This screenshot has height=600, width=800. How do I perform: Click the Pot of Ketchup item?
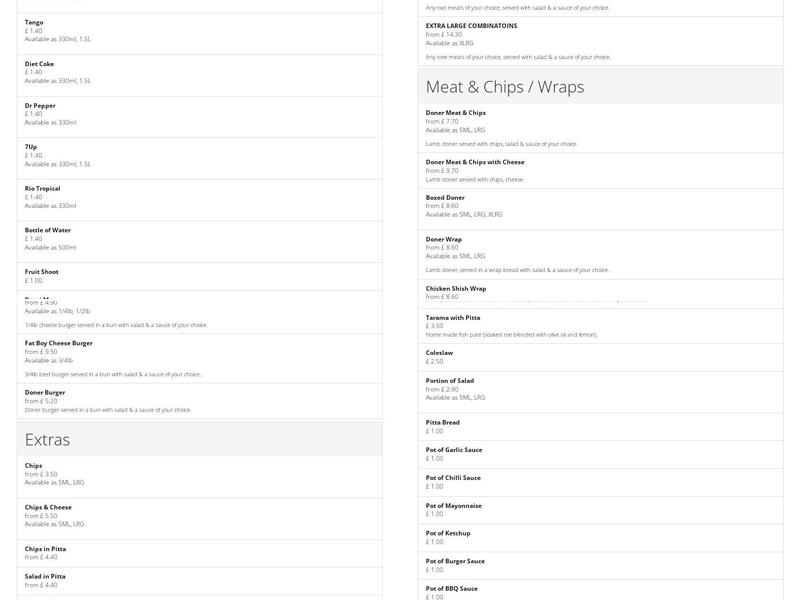[x=448, y=533]
